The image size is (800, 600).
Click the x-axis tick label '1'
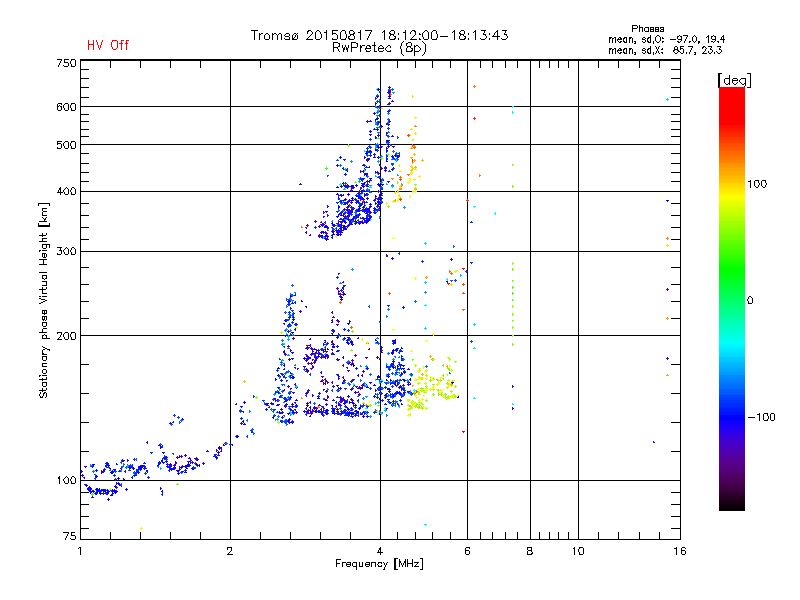(x=81, y=551)
